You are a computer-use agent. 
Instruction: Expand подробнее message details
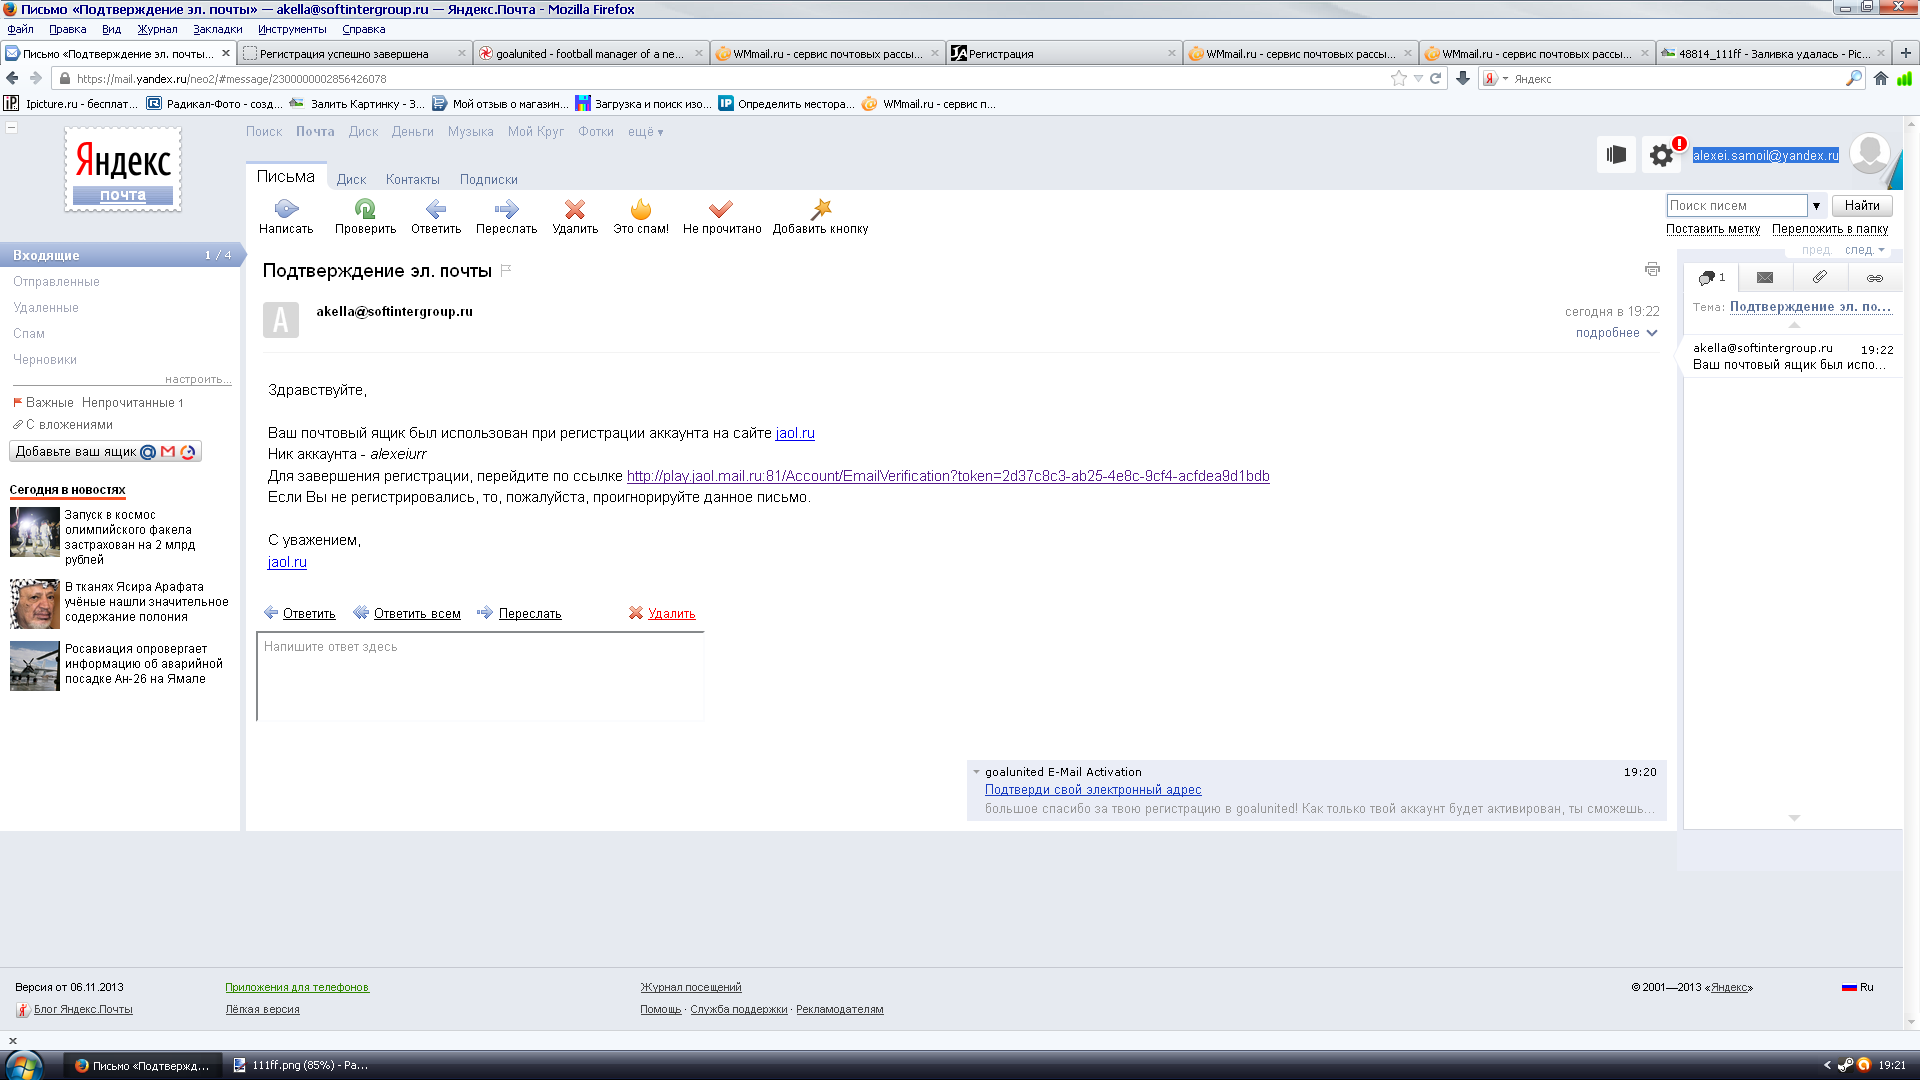coord(1616,333)
